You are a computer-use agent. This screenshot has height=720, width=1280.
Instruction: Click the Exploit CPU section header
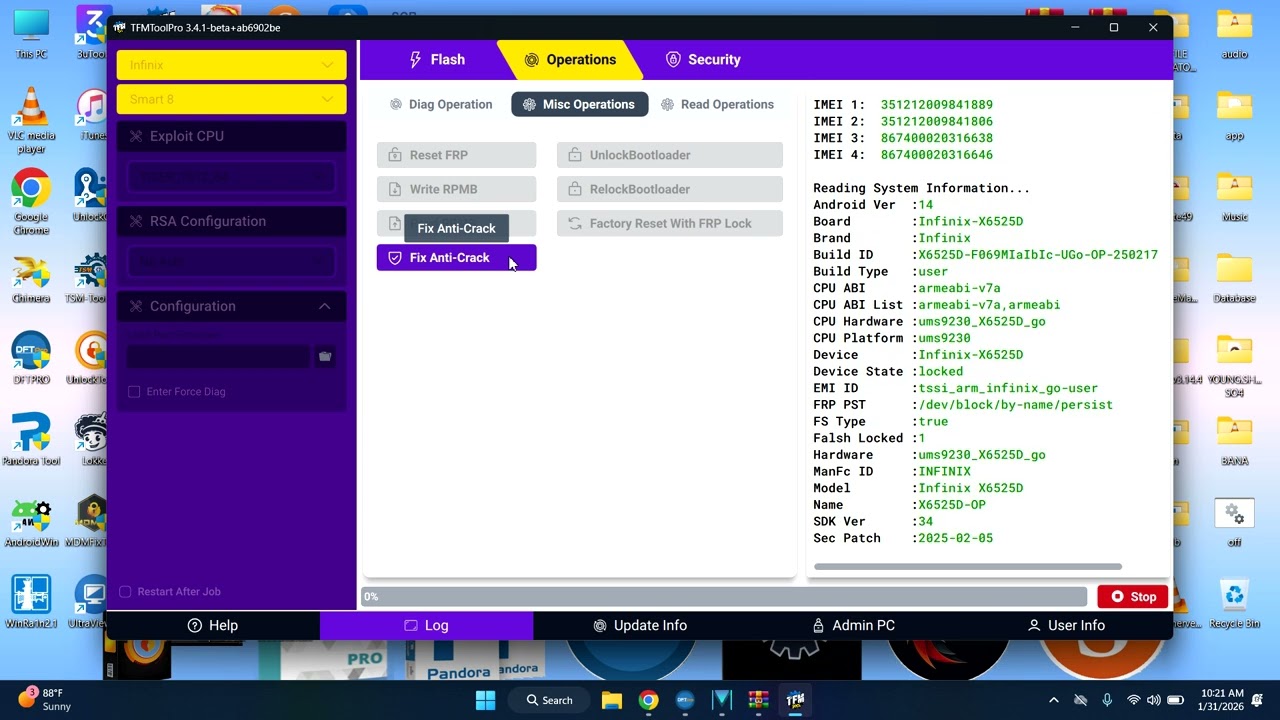[x=231, y=136]
